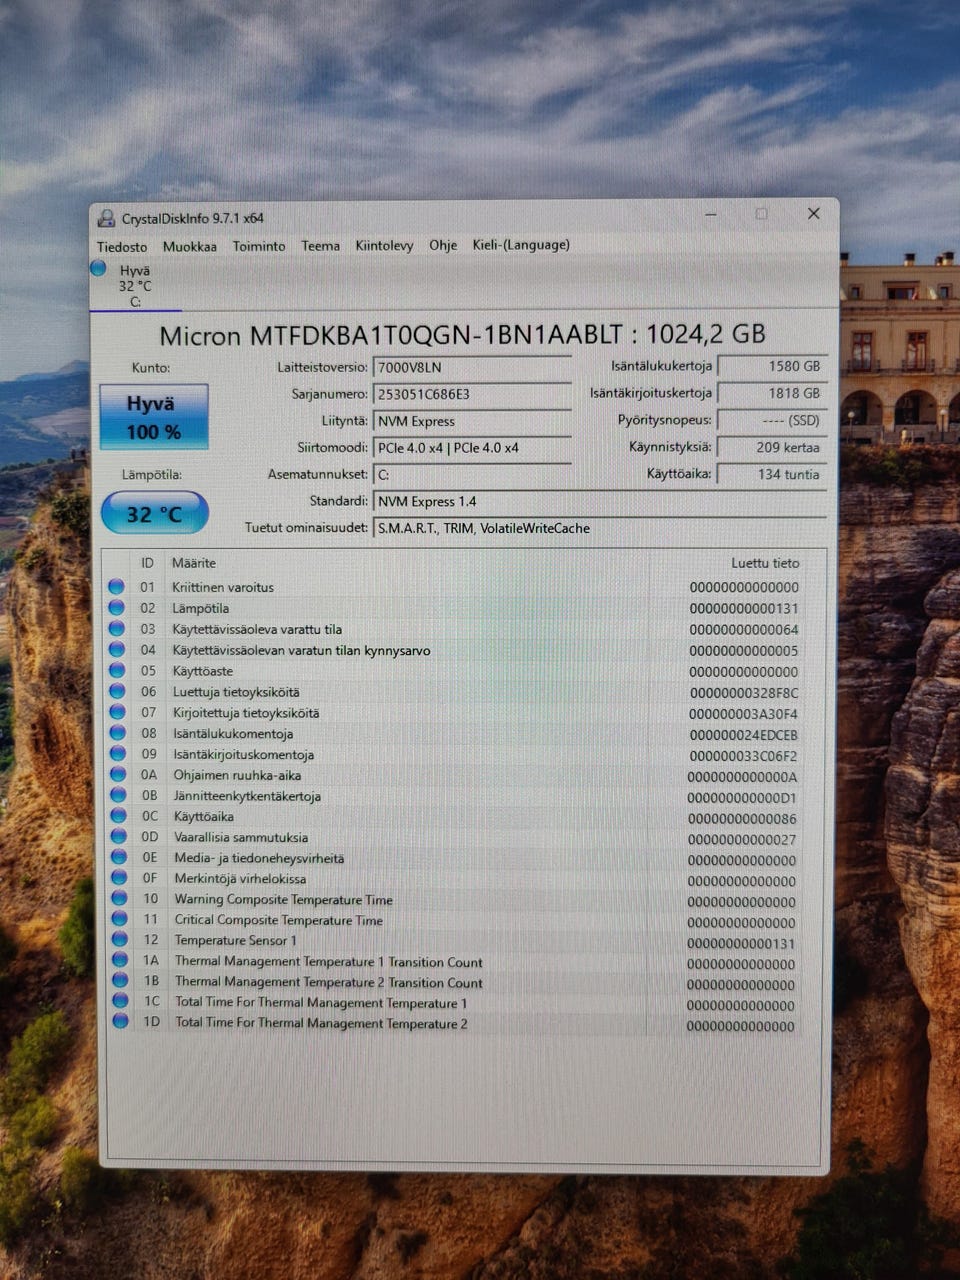
Task: Click the blue status orb next to Hyvä drive tab
Action: 98,268
